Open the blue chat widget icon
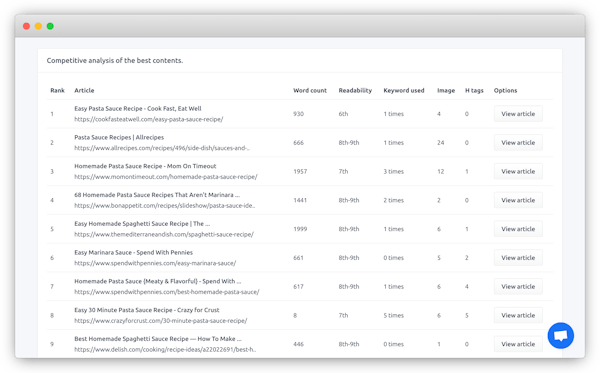Image resolution: width=600 pixels, height=373 pixels. pos(561,336)
